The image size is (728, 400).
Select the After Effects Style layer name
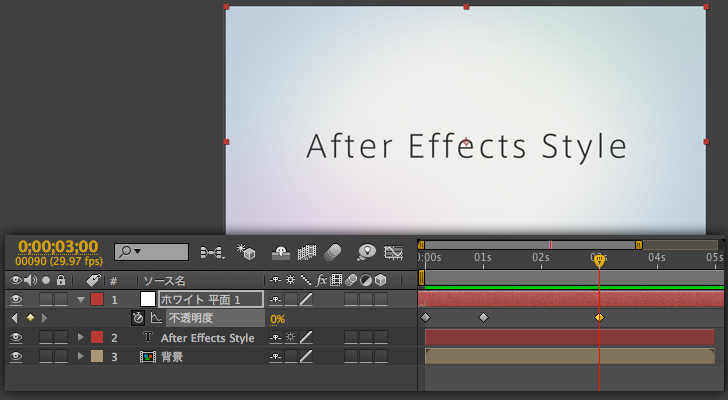coord(208,338)
